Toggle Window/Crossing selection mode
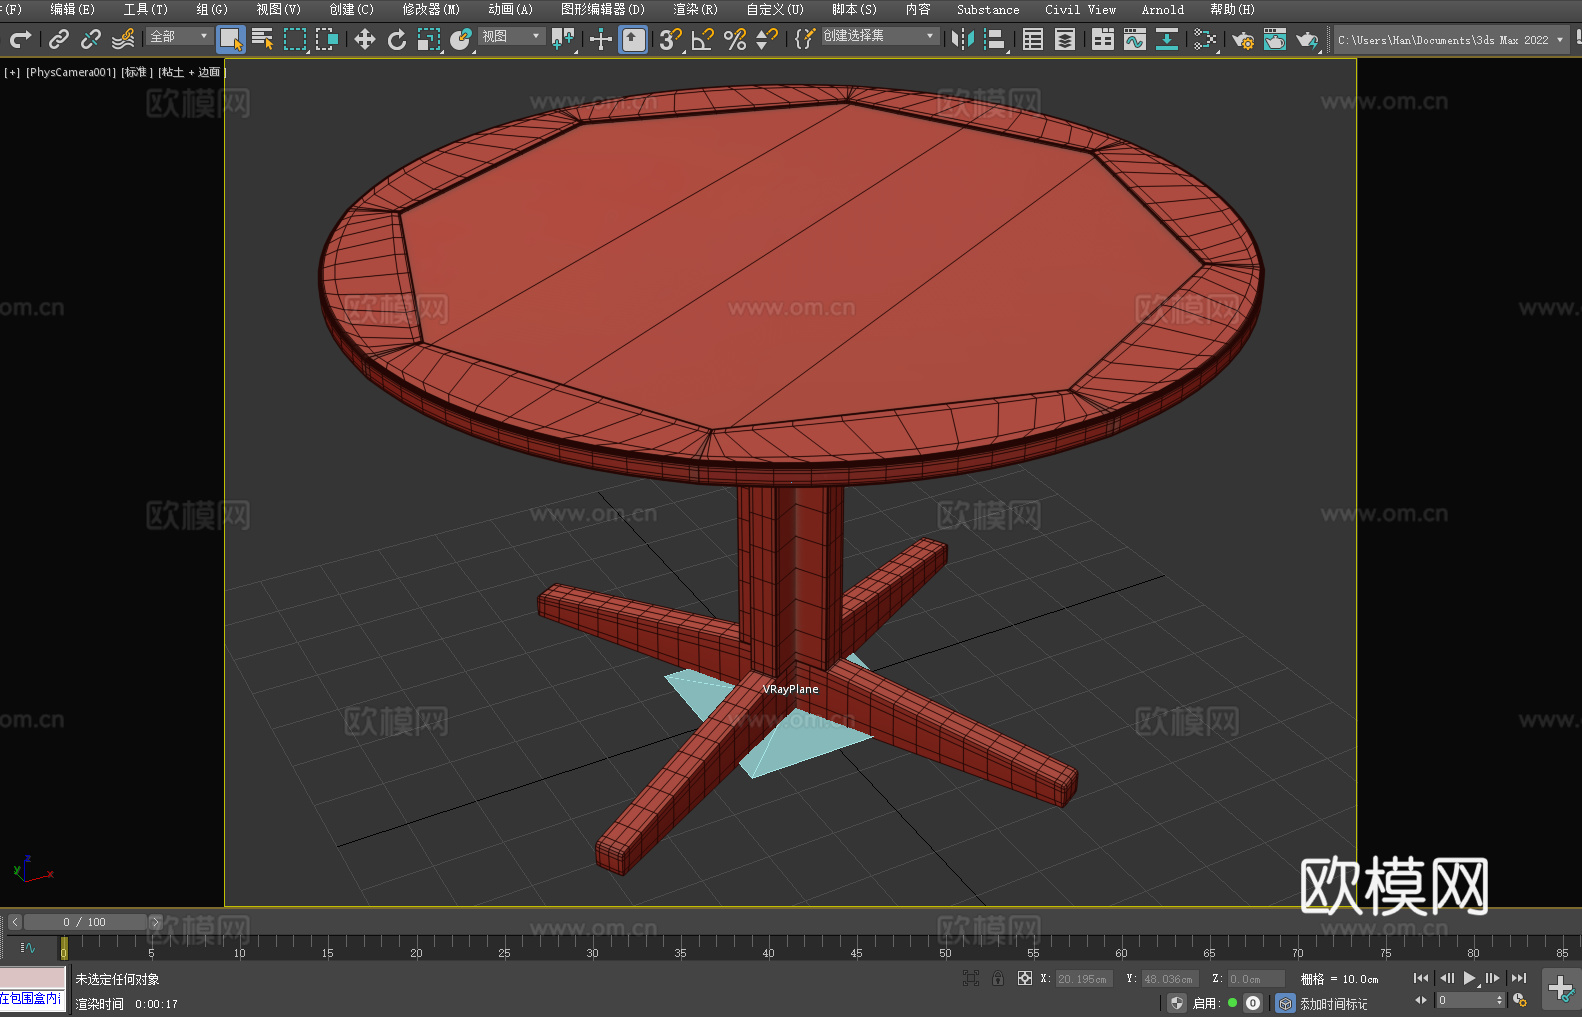Image resolution: width=1582 pixels, height=1017 pixels. [327, 40]
